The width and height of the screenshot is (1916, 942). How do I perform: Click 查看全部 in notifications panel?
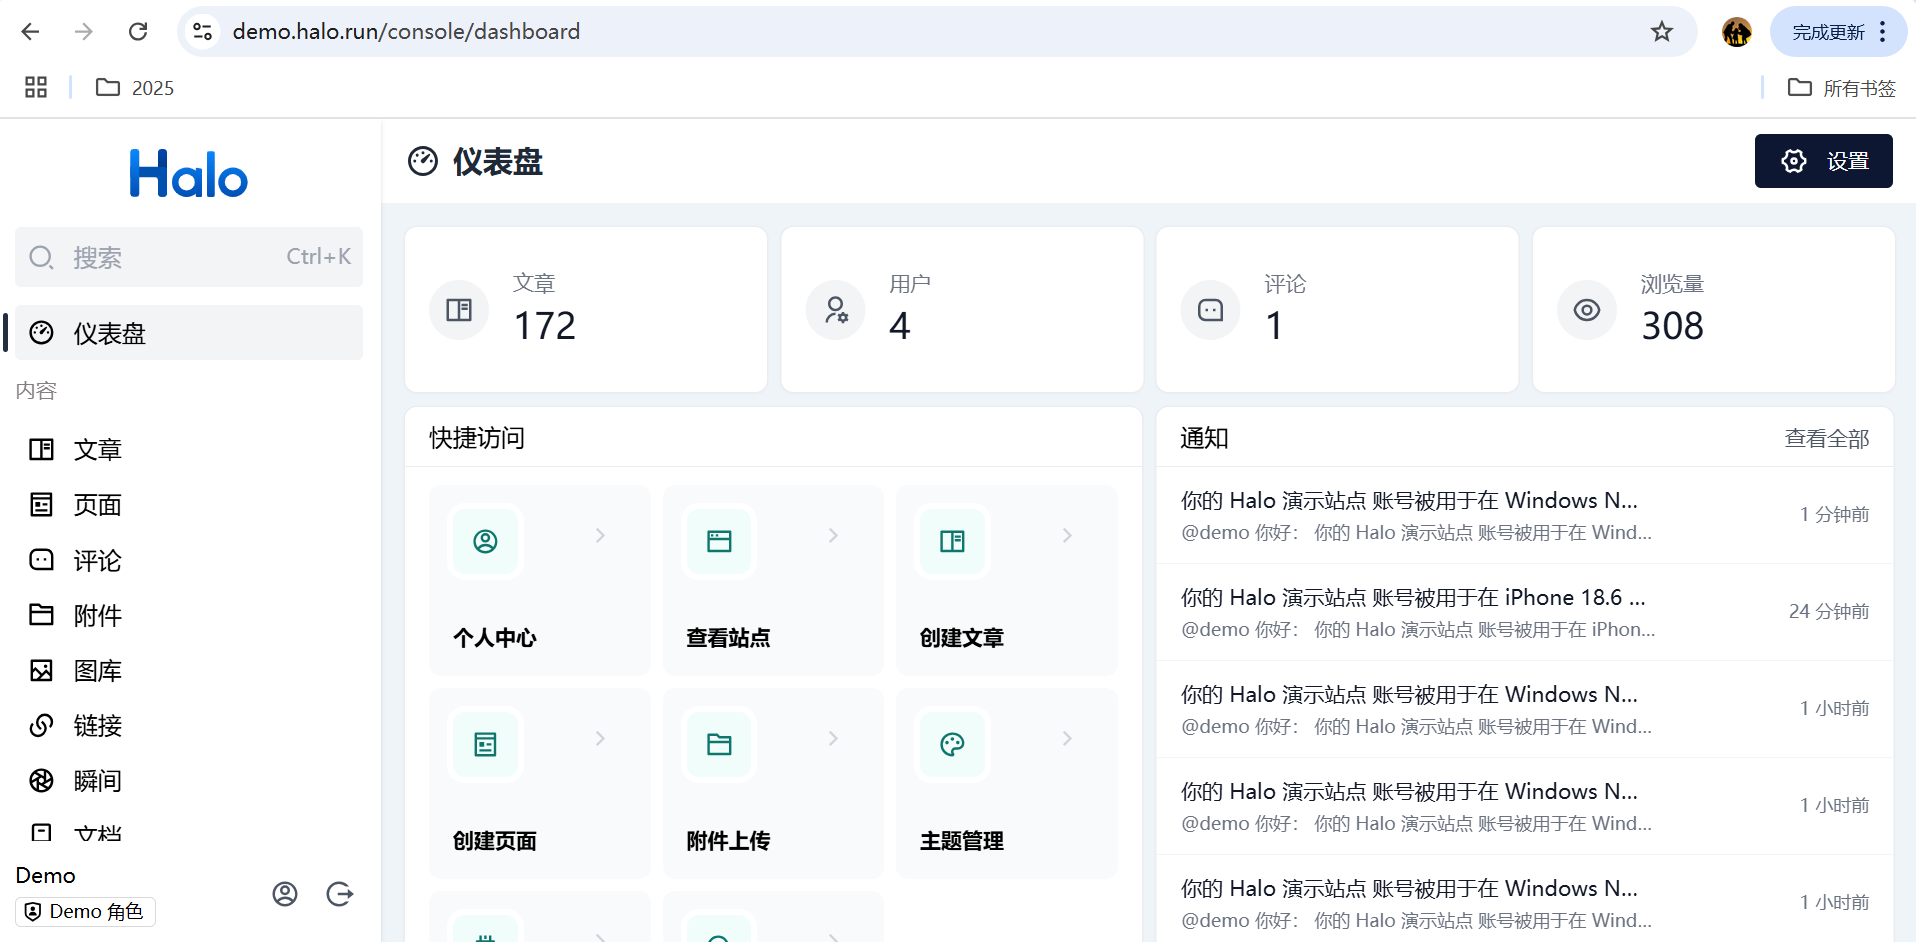(1826, 439)
